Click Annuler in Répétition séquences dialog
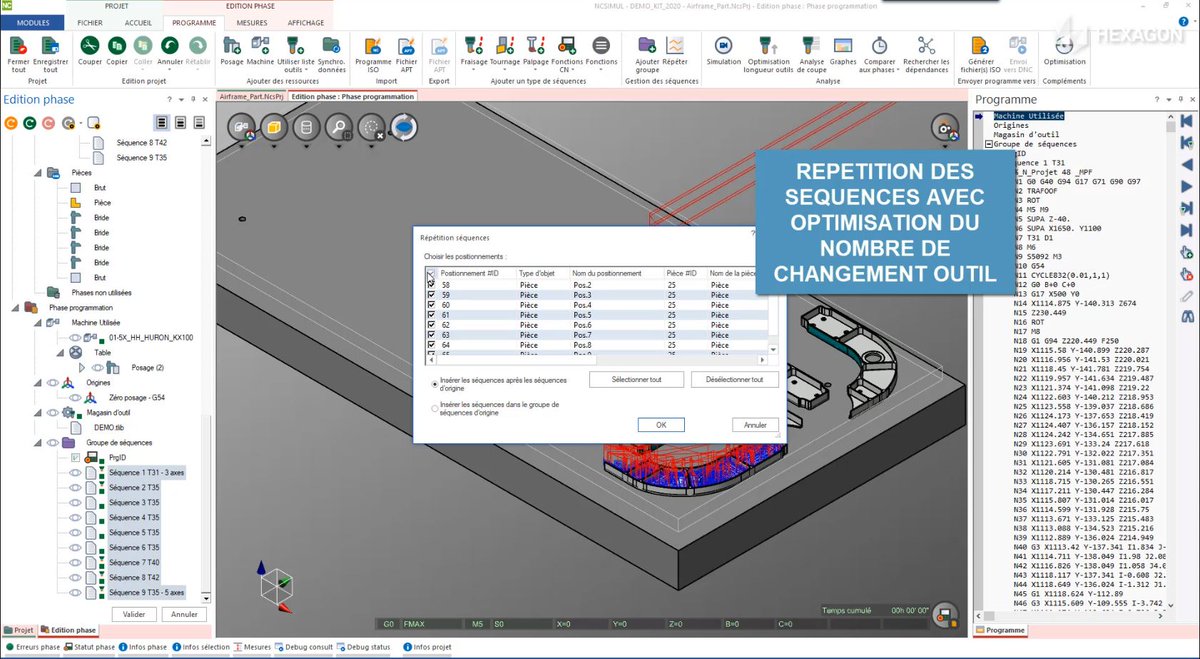Image resolution: width=1200 pixels, height=659 pixels. 755,425
